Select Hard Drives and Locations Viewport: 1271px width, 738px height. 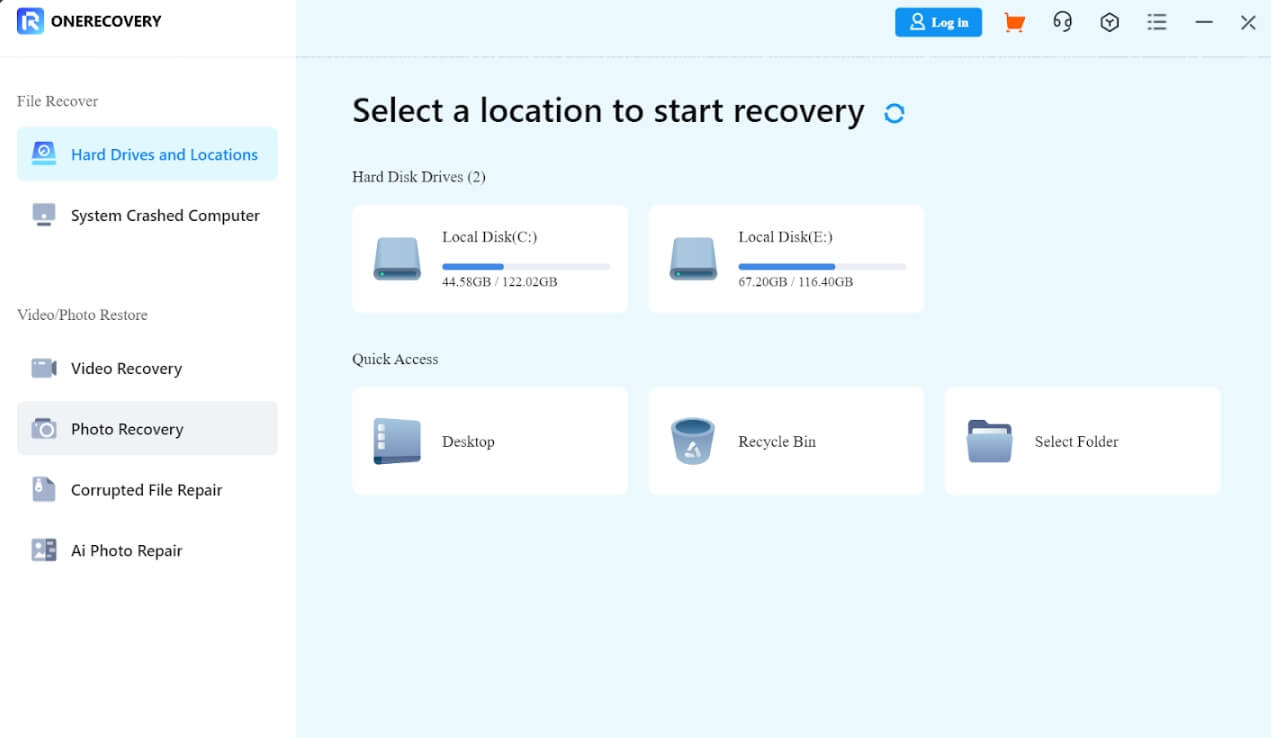pyautogui.click(x=164, y=154)
